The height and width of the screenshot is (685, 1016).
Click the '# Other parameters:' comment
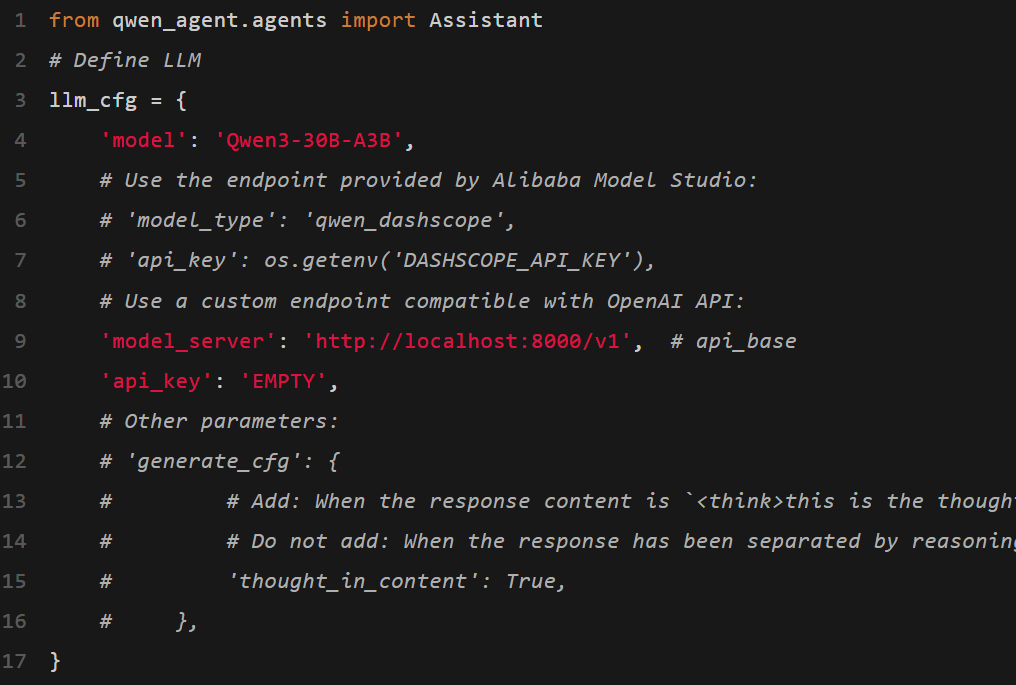pyautogui.click(x=220, y=420)
